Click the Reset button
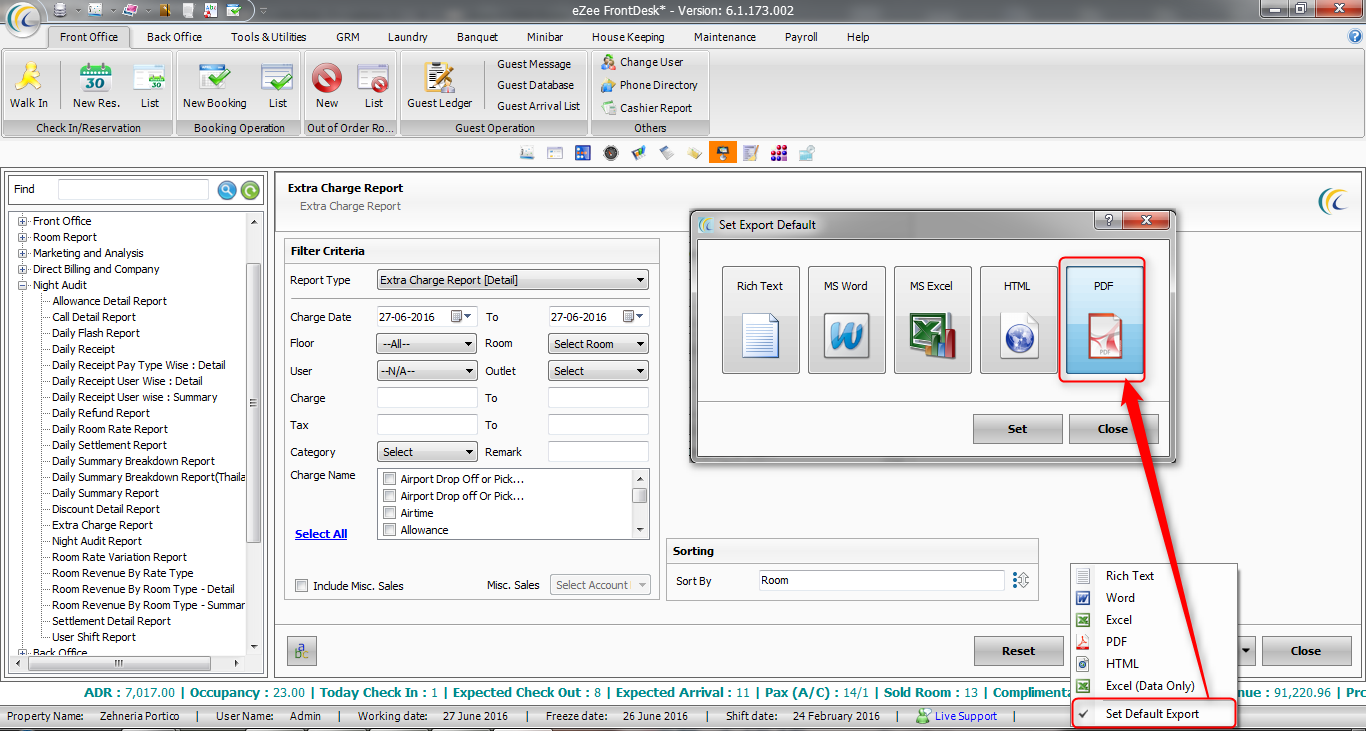 (x=1018, y=651)
